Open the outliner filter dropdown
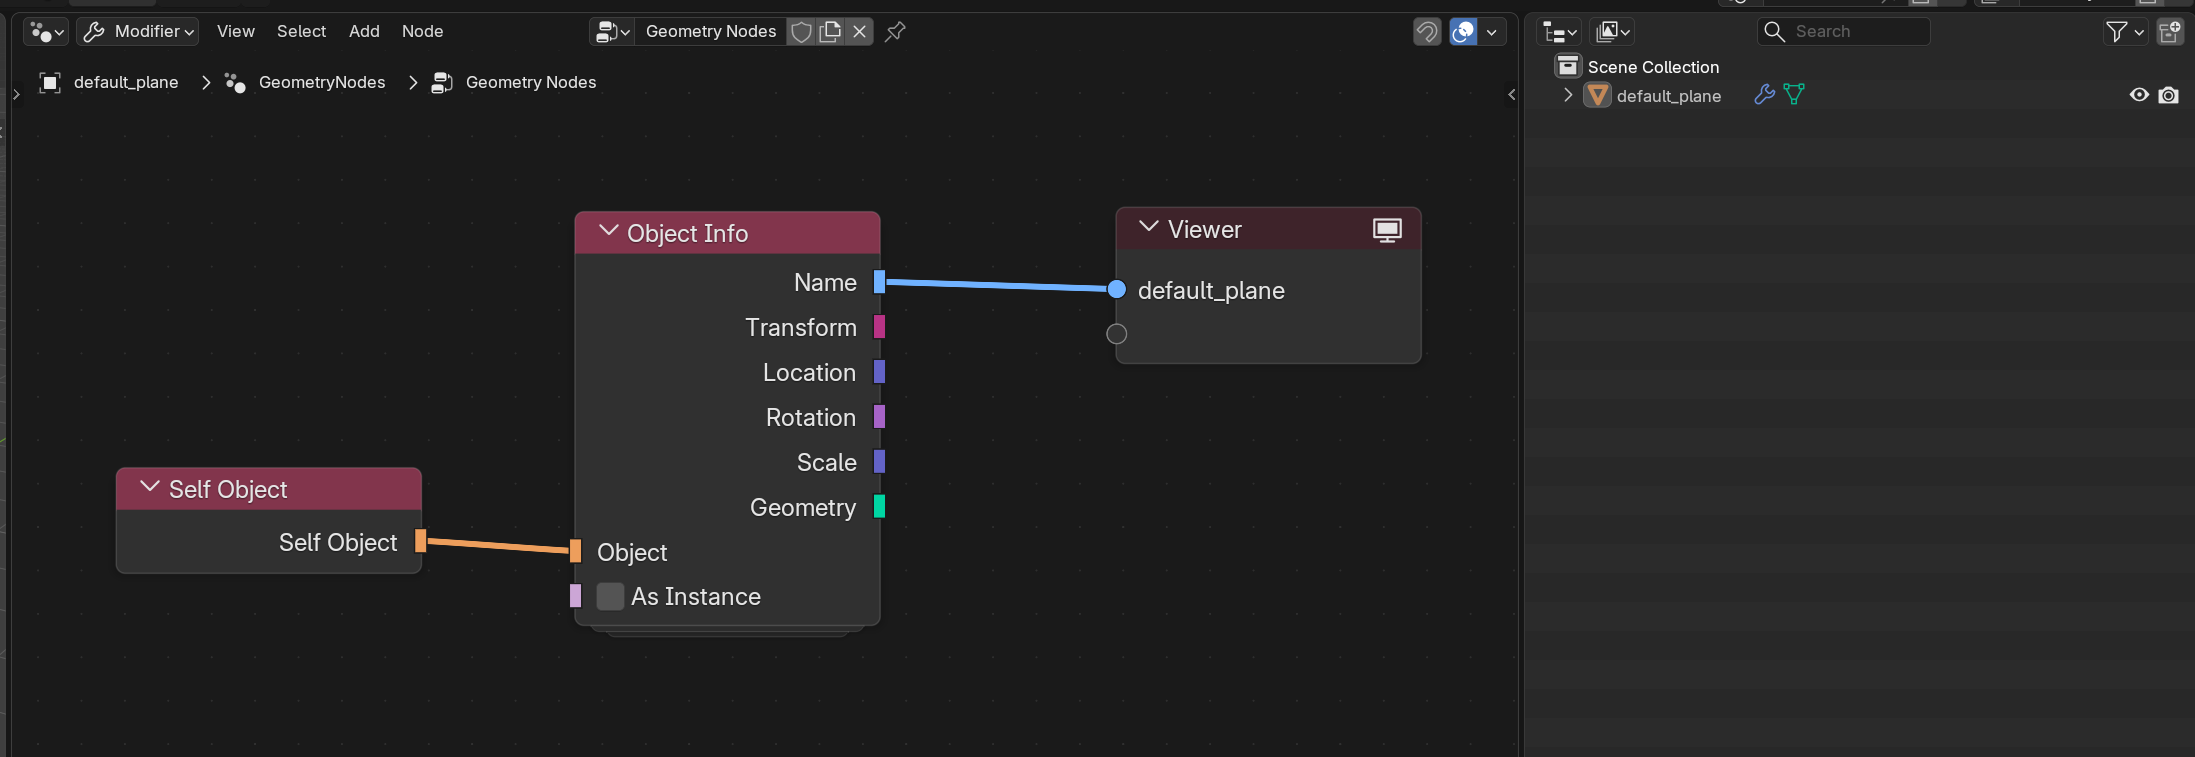This screenshot has height=757, width=2195. (2124, 32)
